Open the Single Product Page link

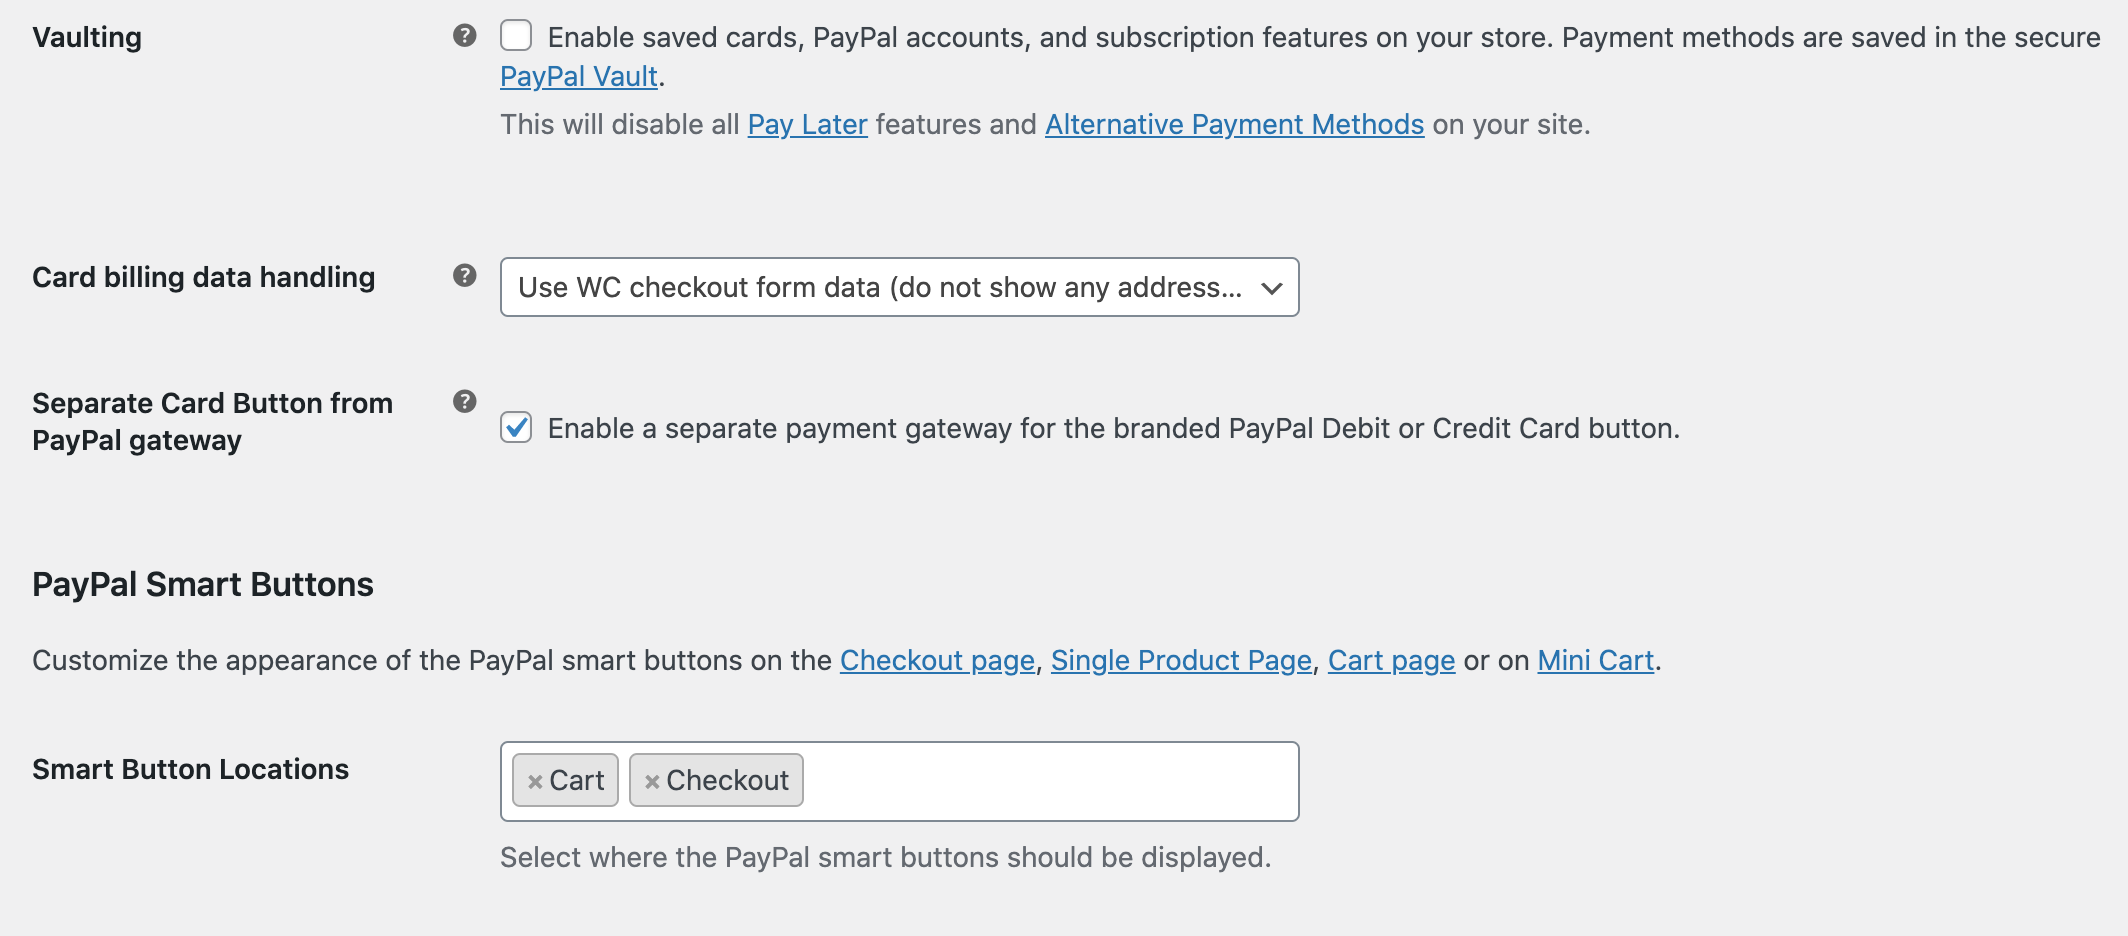coord(1182,660)
